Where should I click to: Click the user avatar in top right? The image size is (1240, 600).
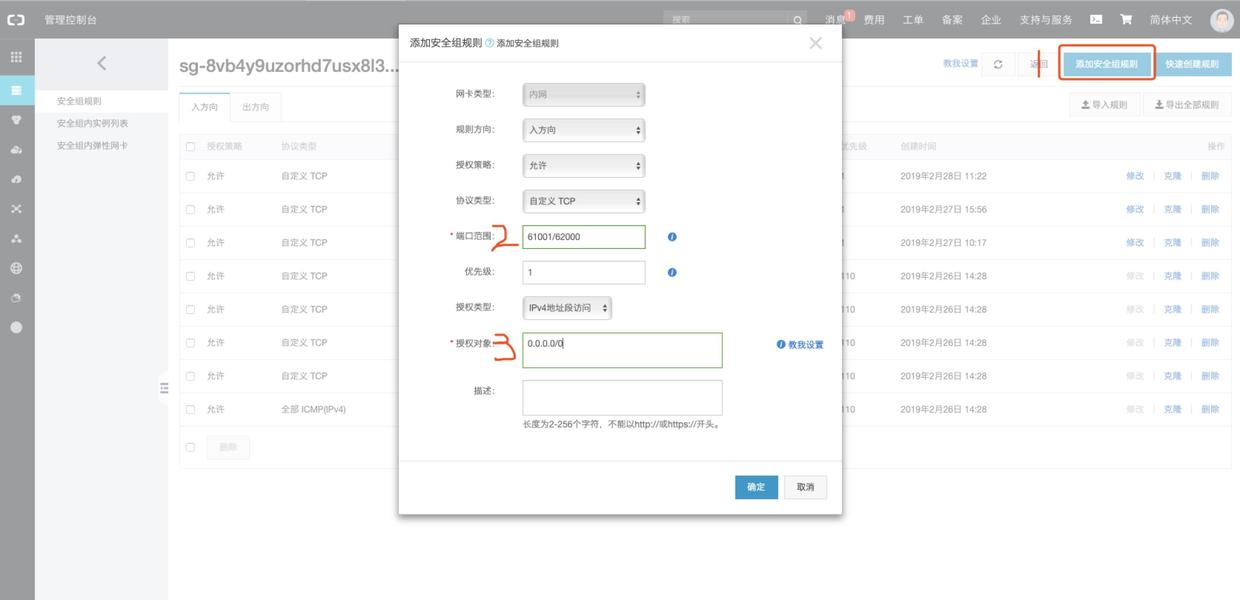1222,19
